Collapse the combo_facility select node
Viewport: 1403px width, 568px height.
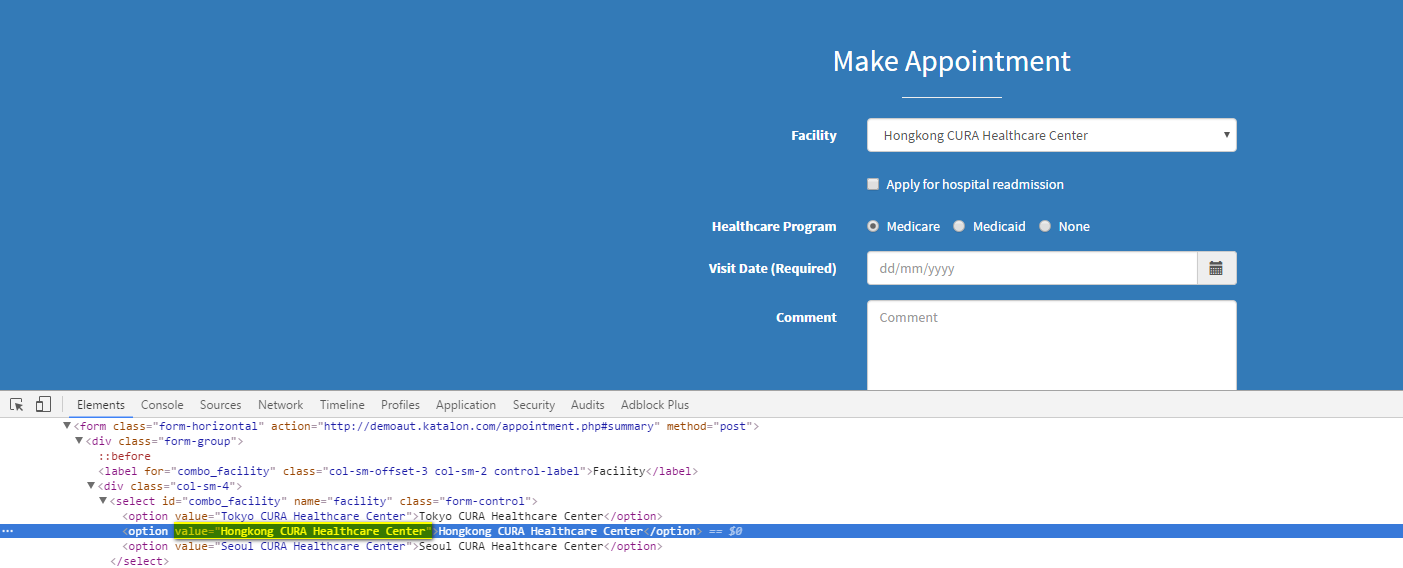[x=103, y=501]
